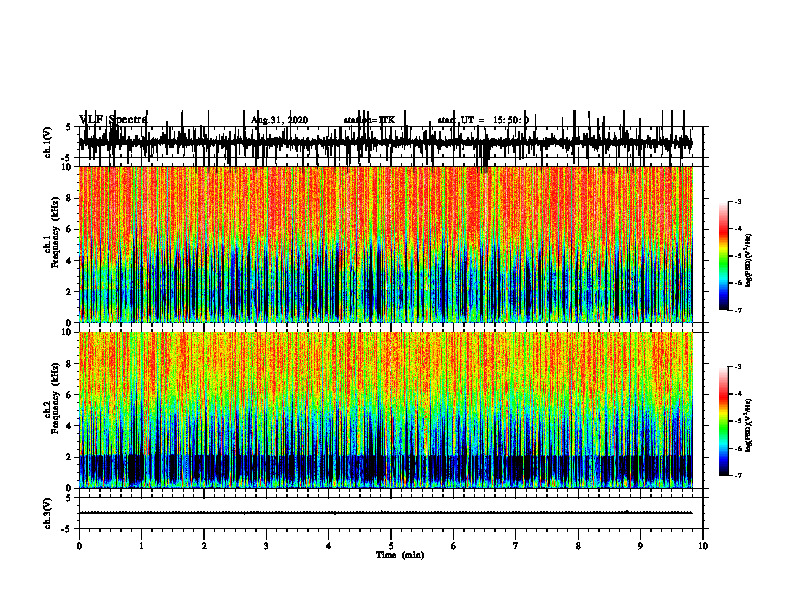Image resolution: width=792 pixels, height=612 pixels.
Task: Click the "start UT = 15:50:0" header text
Action: click(483, 120)
